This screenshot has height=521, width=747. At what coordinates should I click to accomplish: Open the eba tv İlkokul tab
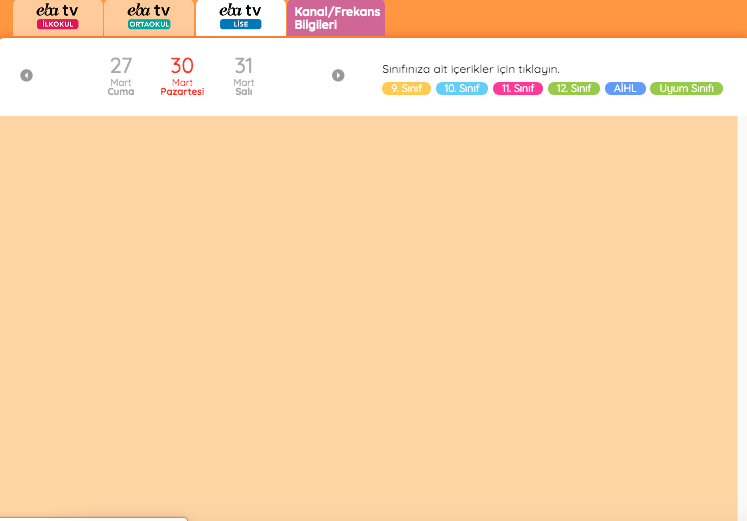(57, 17)
